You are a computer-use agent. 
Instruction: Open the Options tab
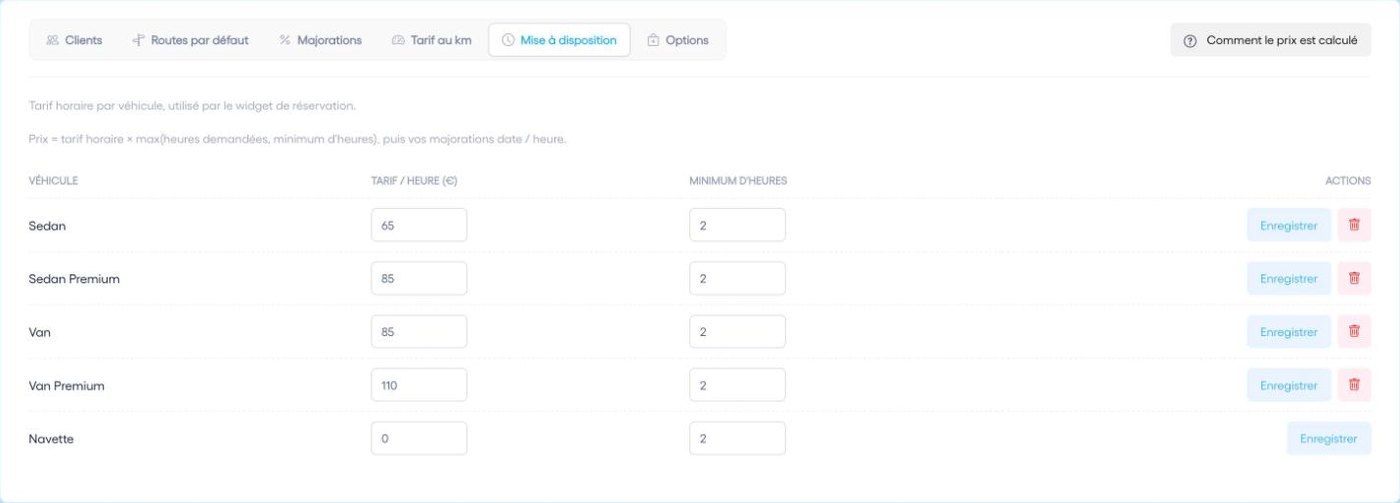click(677, 40)
